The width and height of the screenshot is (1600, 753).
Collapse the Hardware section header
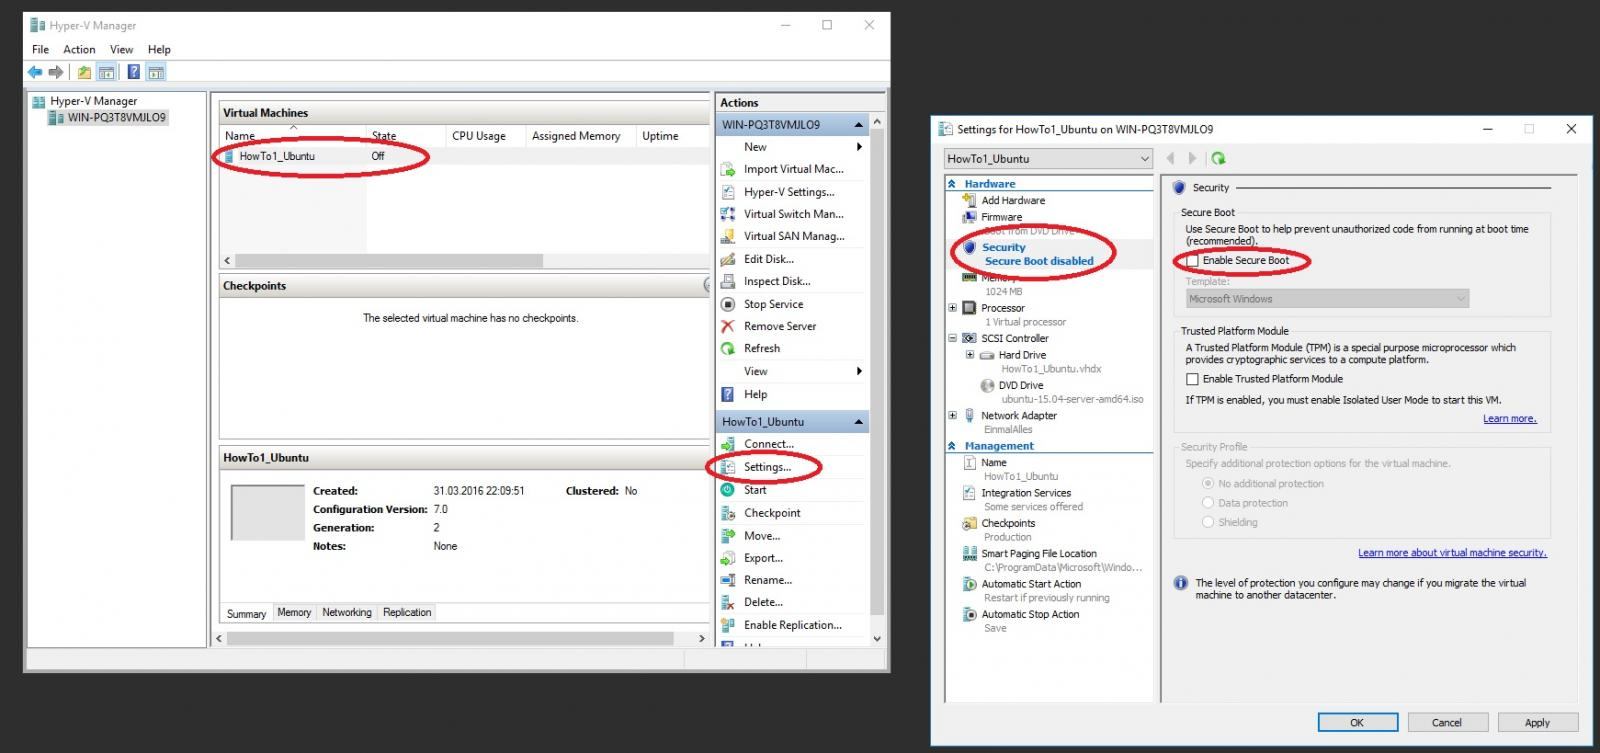coord(952,184)
